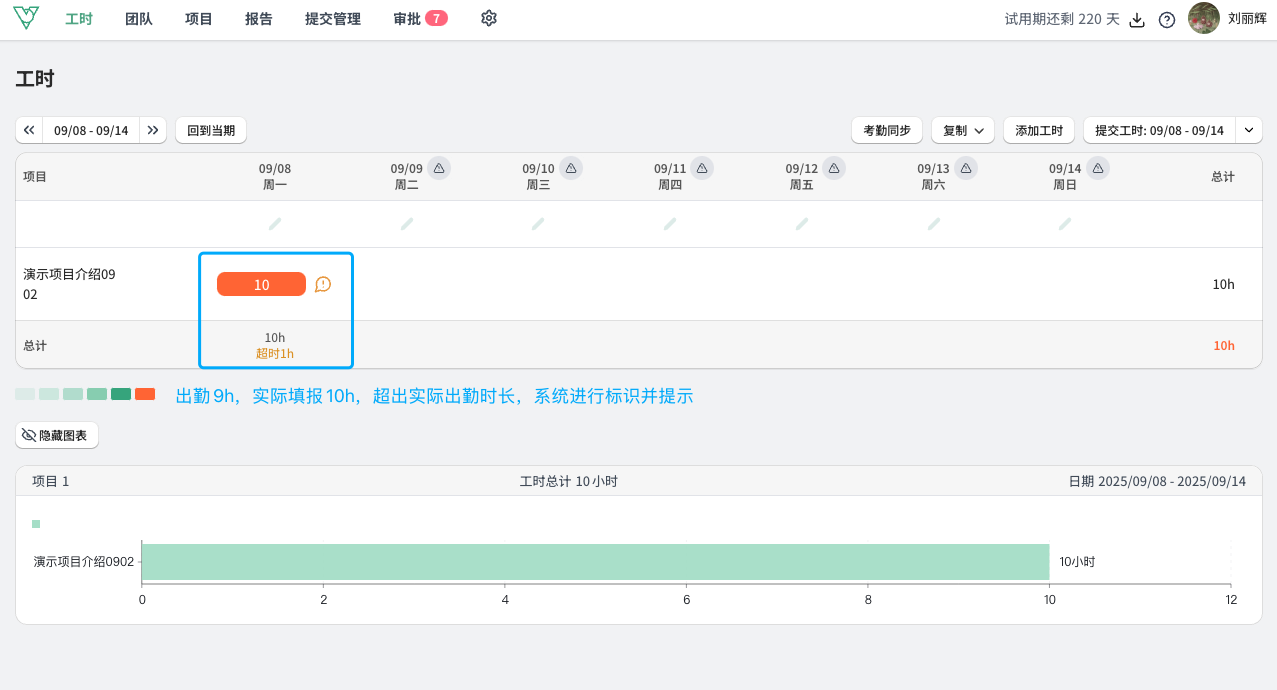The image size is (1277, 690).
Task: Open the 09/08 - 09/14 date range picker
Action: [x=91, y=130]
